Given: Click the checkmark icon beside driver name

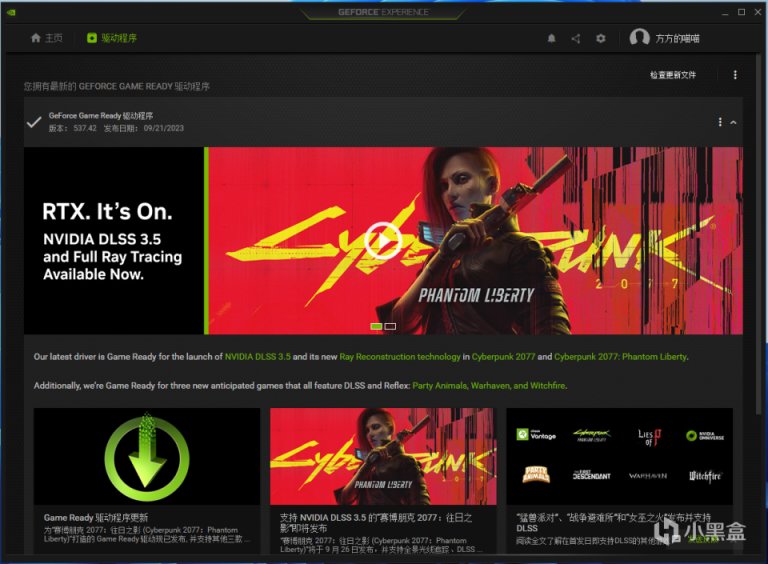Looking at the screenshot, I should click(33, 122).
